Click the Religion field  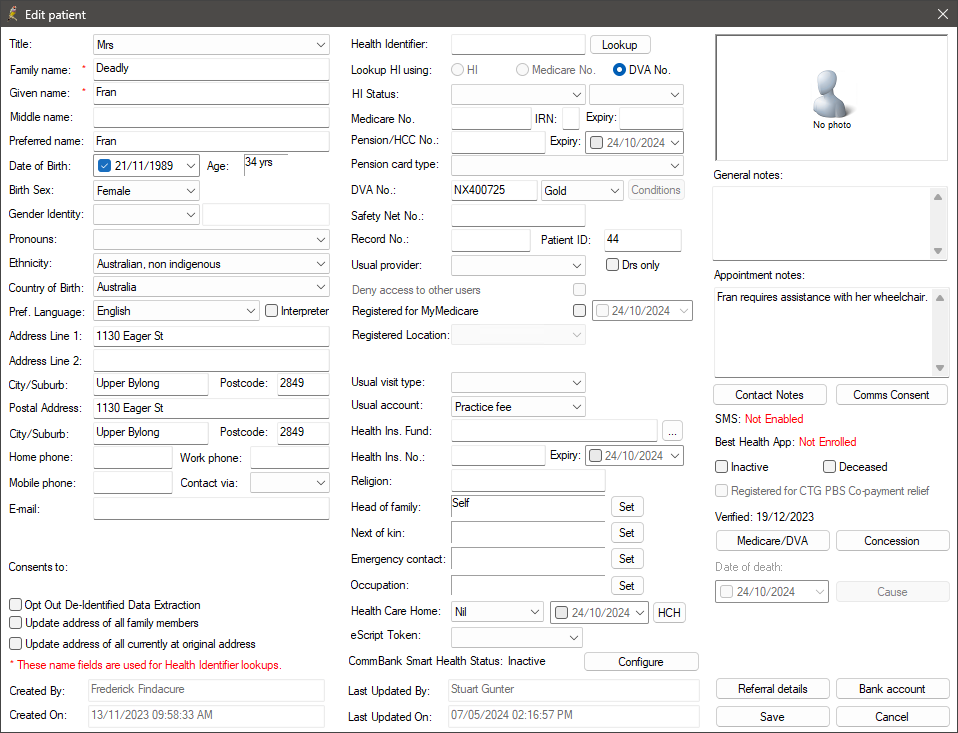(528, 481)
